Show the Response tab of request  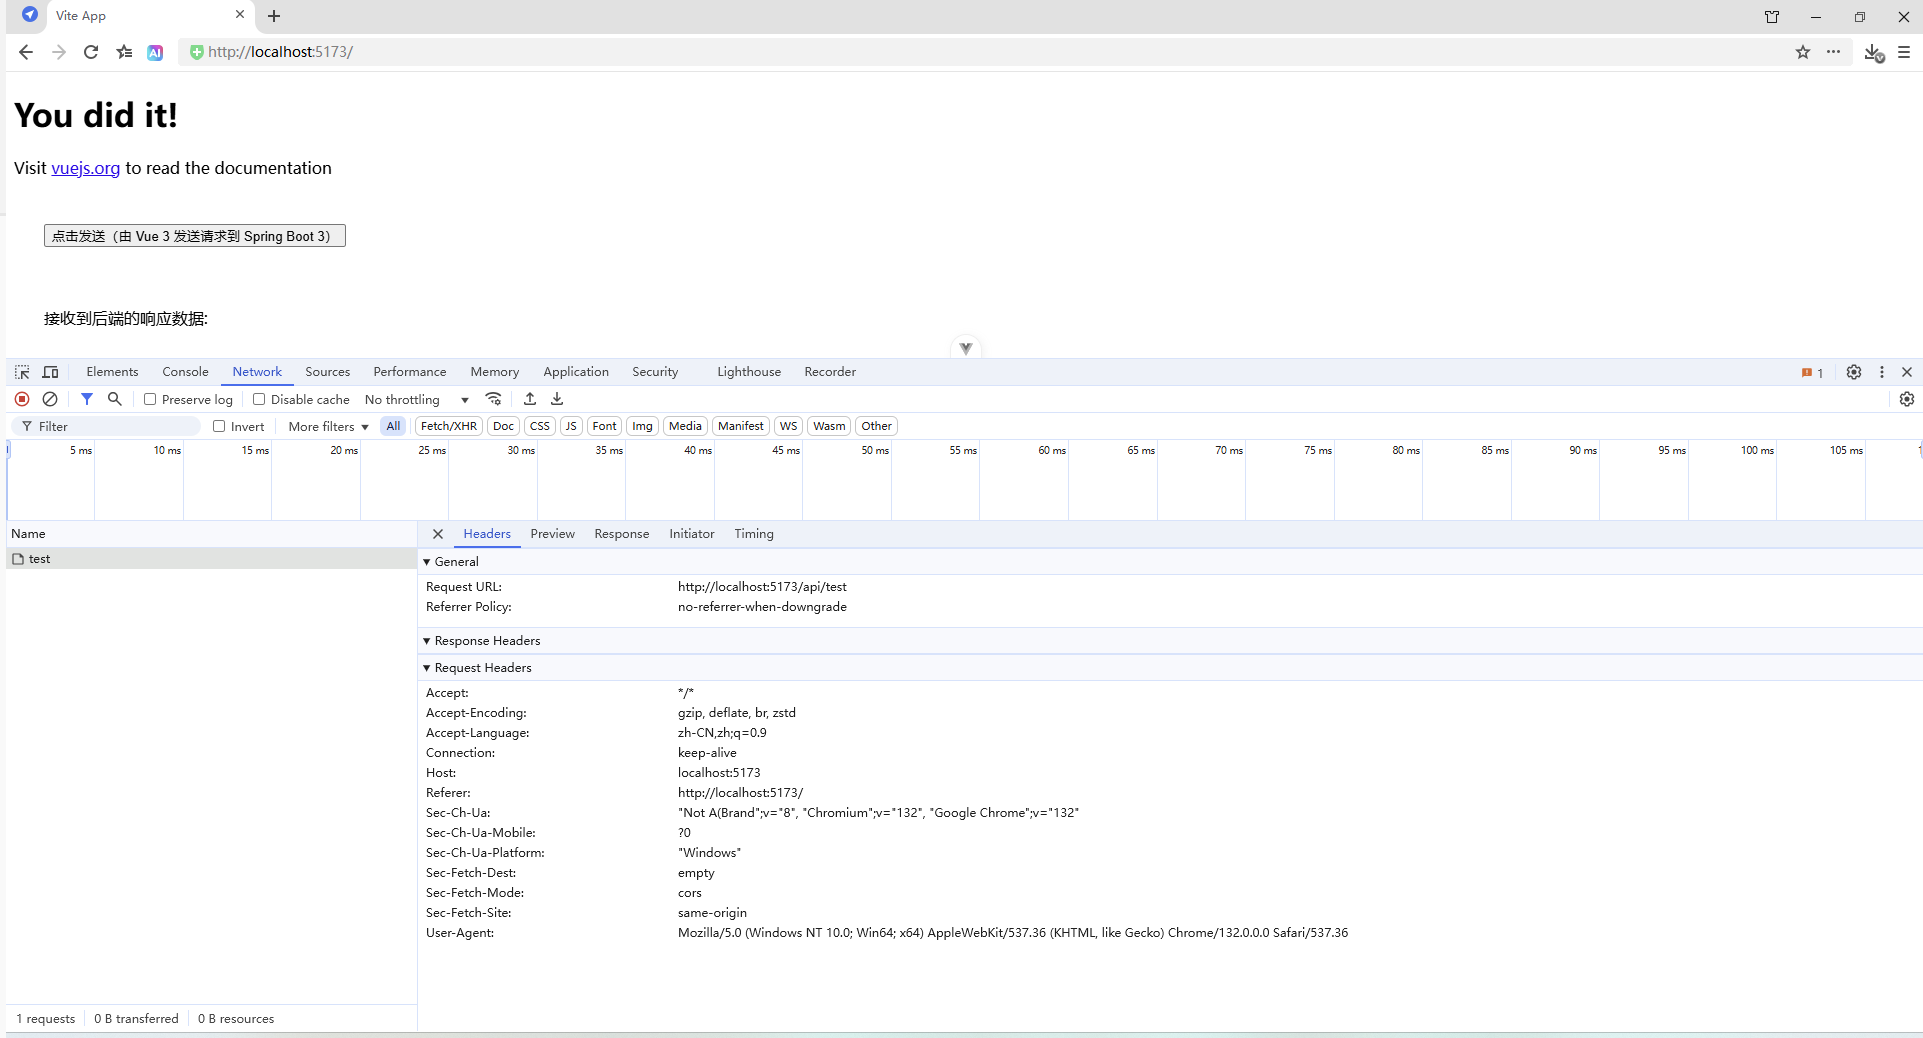pyautogui.click(x=621, y=534)
